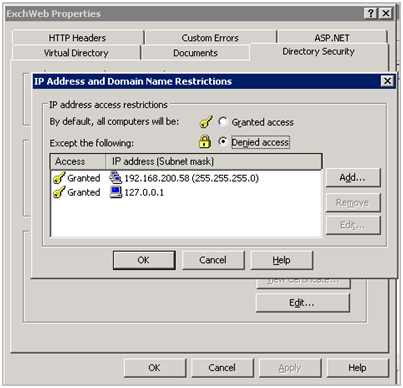Open the Documents tab
Viewport: 403px width, 388px height.
[195, 53]
